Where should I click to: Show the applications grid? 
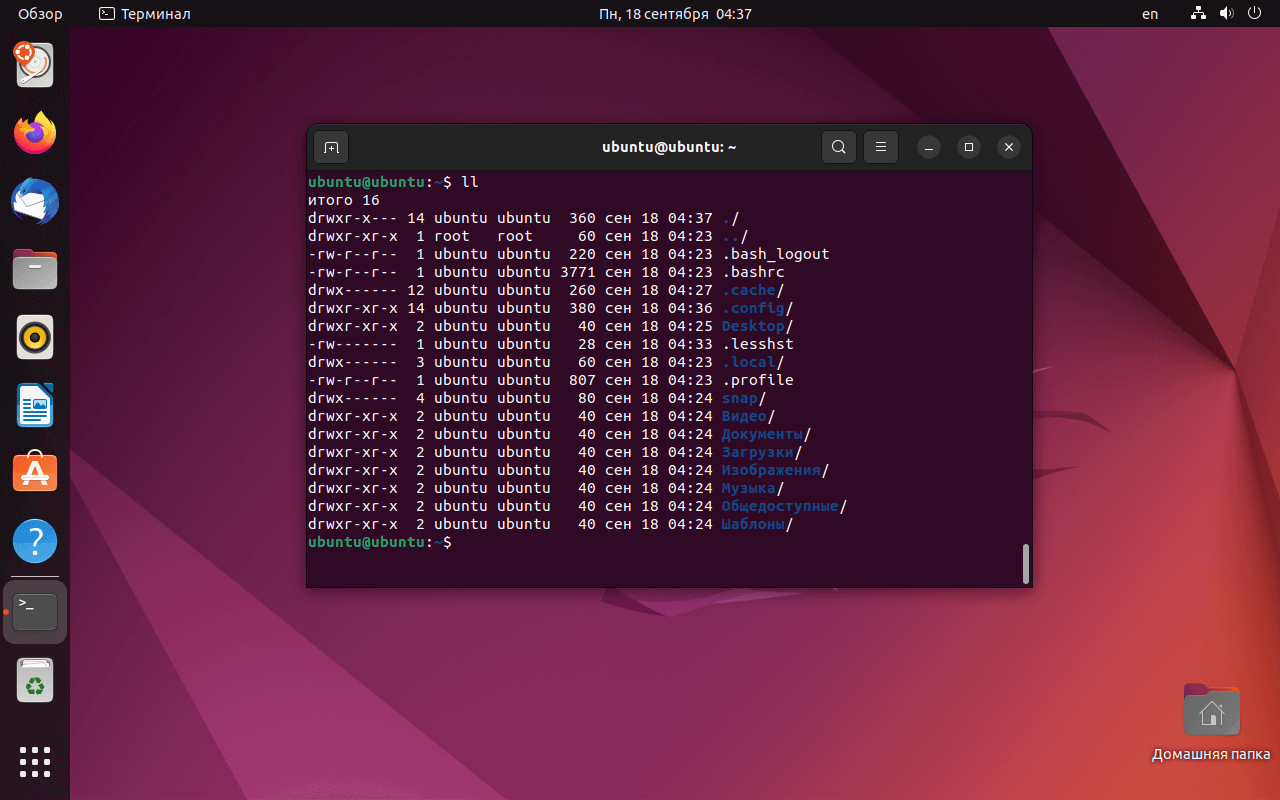35,762
